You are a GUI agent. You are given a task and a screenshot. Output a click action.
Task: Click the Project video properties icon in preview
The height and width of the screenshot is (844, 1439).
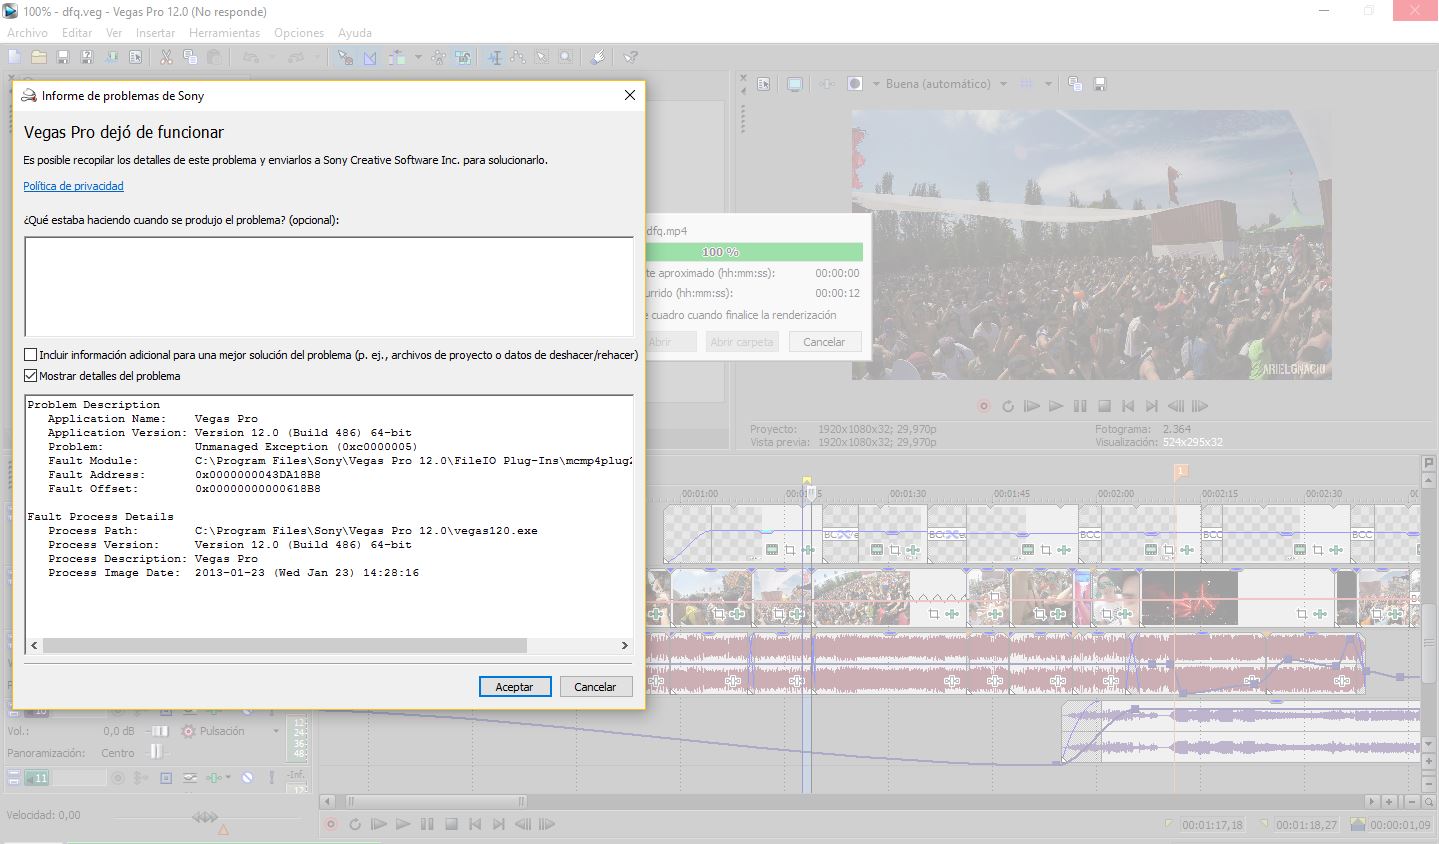point(763,84)
